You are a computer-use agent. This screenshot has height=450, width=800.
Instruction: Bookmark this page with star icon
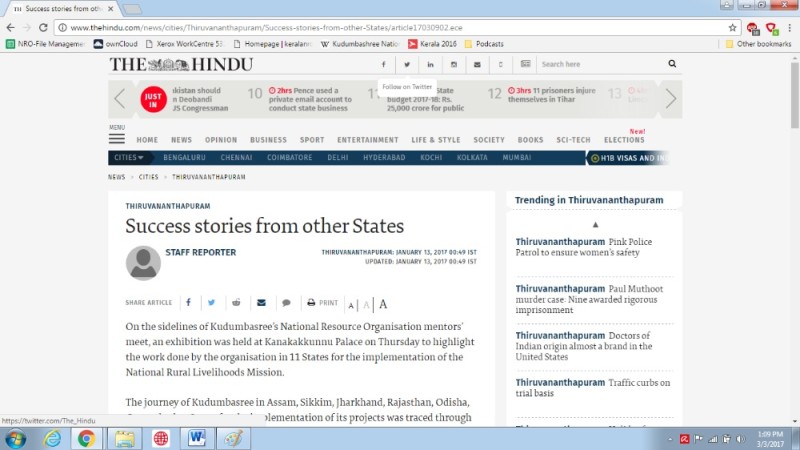coord(732,28)
